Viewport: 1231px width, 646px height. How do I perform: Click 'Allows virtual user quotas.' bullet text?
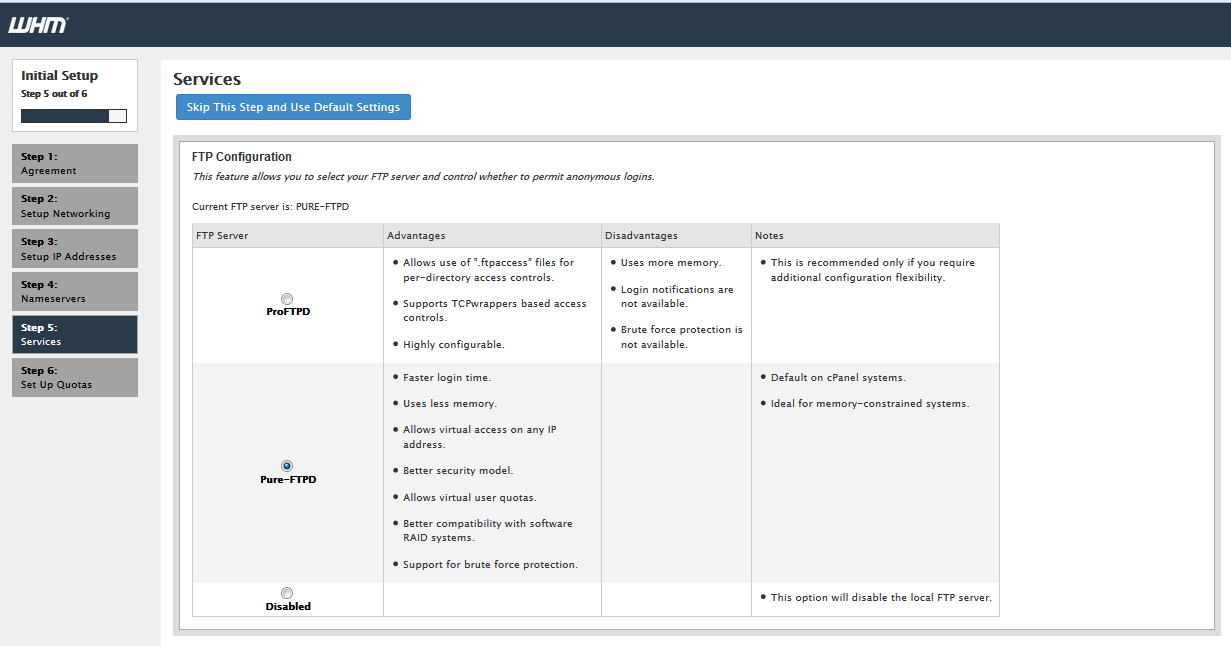tap(470, 497)
